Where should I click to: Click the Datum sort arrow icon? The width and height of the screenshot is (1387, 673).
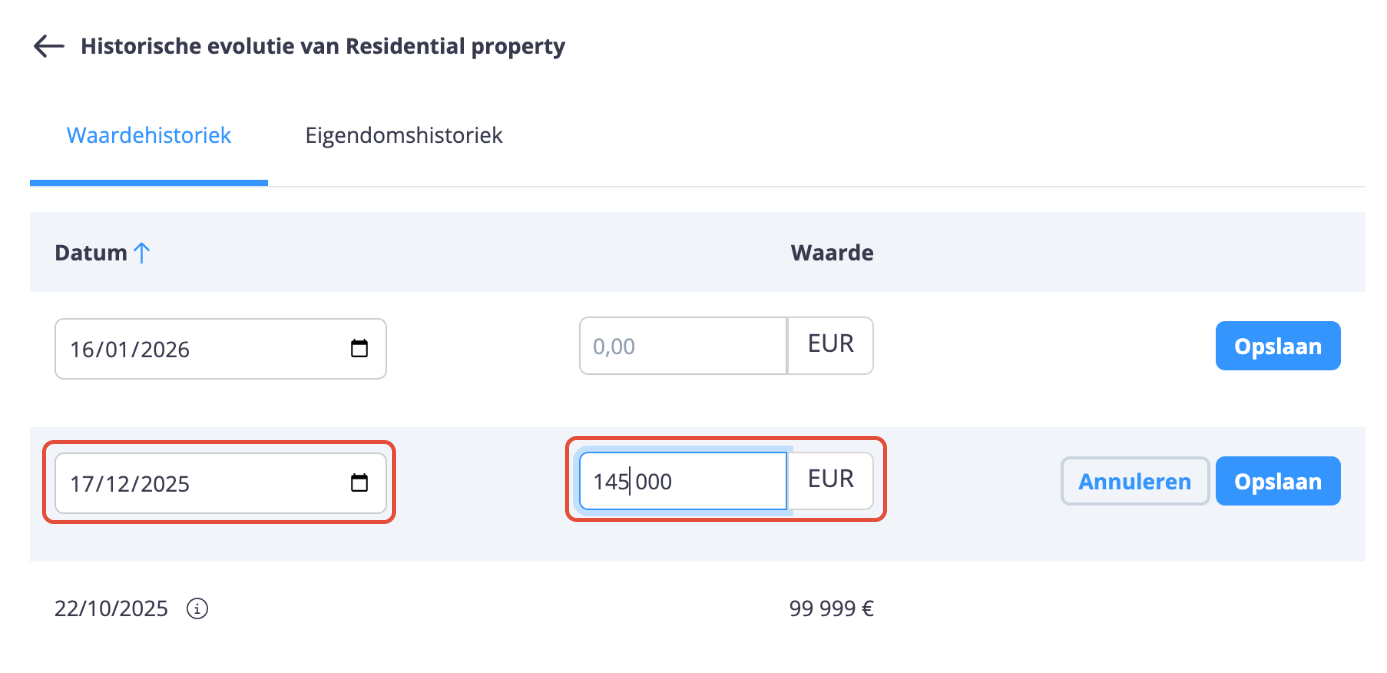(141, 253)
